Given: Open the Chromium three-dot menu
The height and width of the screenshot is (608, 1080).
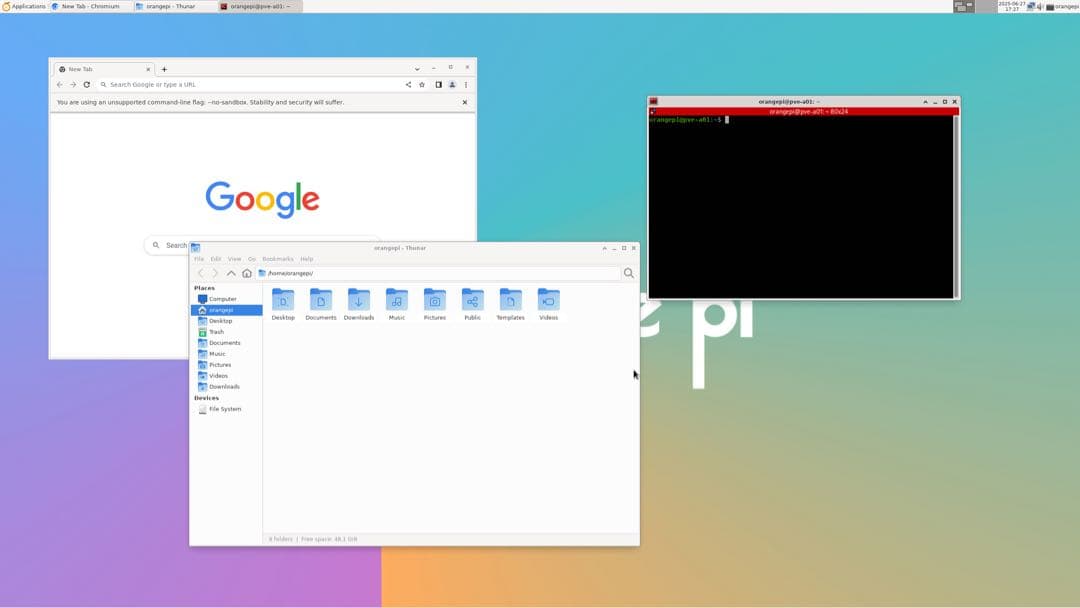Looking at the screenshot, I should (465, 85).
